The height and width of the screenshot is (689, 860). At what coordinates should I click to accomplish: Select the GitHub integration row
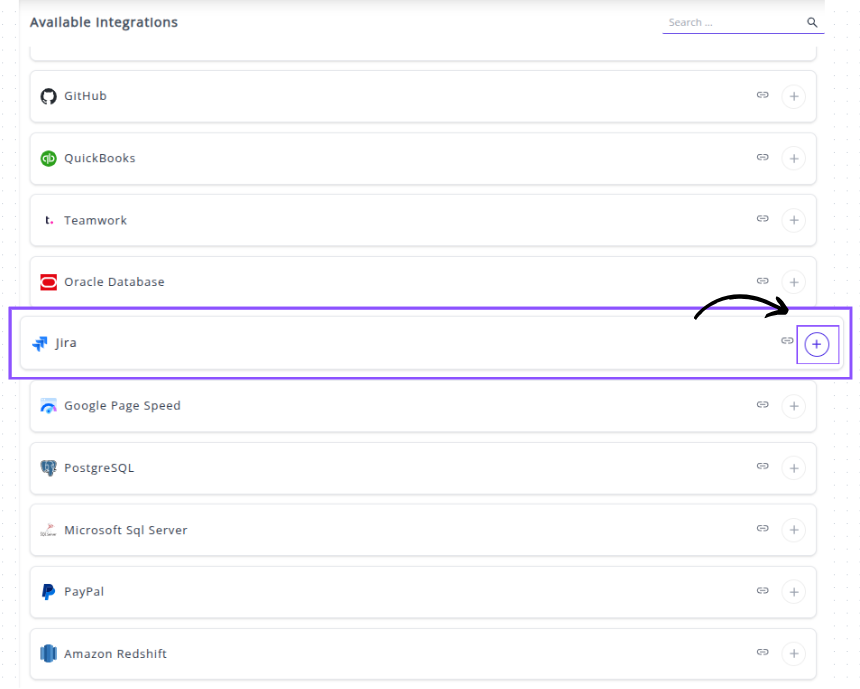(x=400, y=96)
